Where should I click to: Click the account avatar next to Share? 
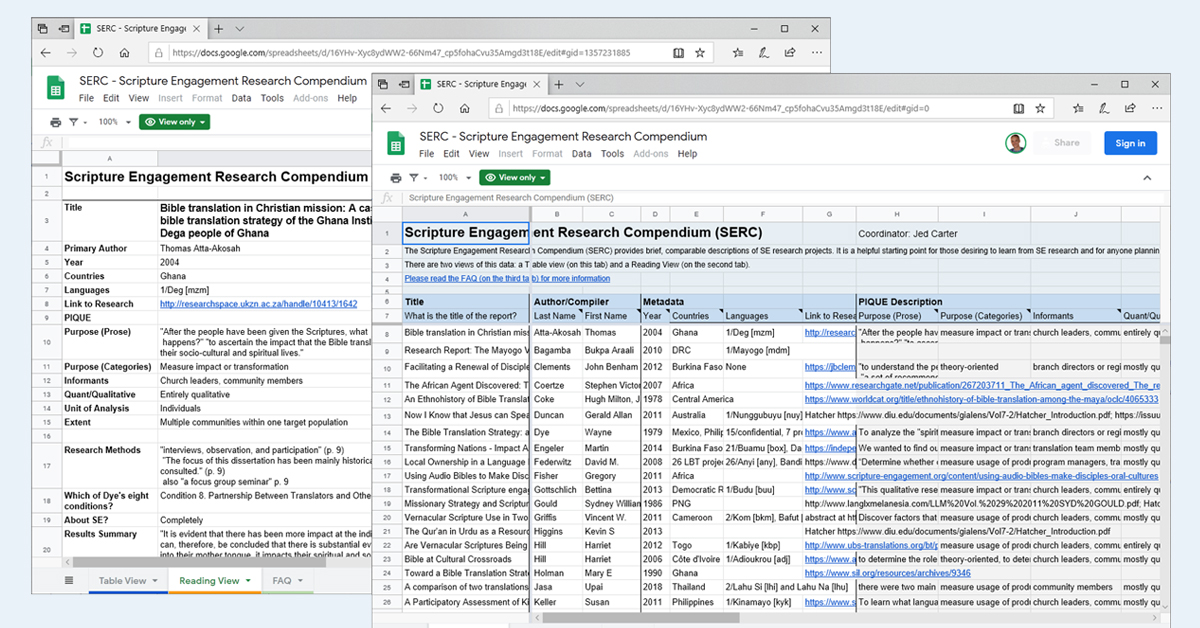1016,143
